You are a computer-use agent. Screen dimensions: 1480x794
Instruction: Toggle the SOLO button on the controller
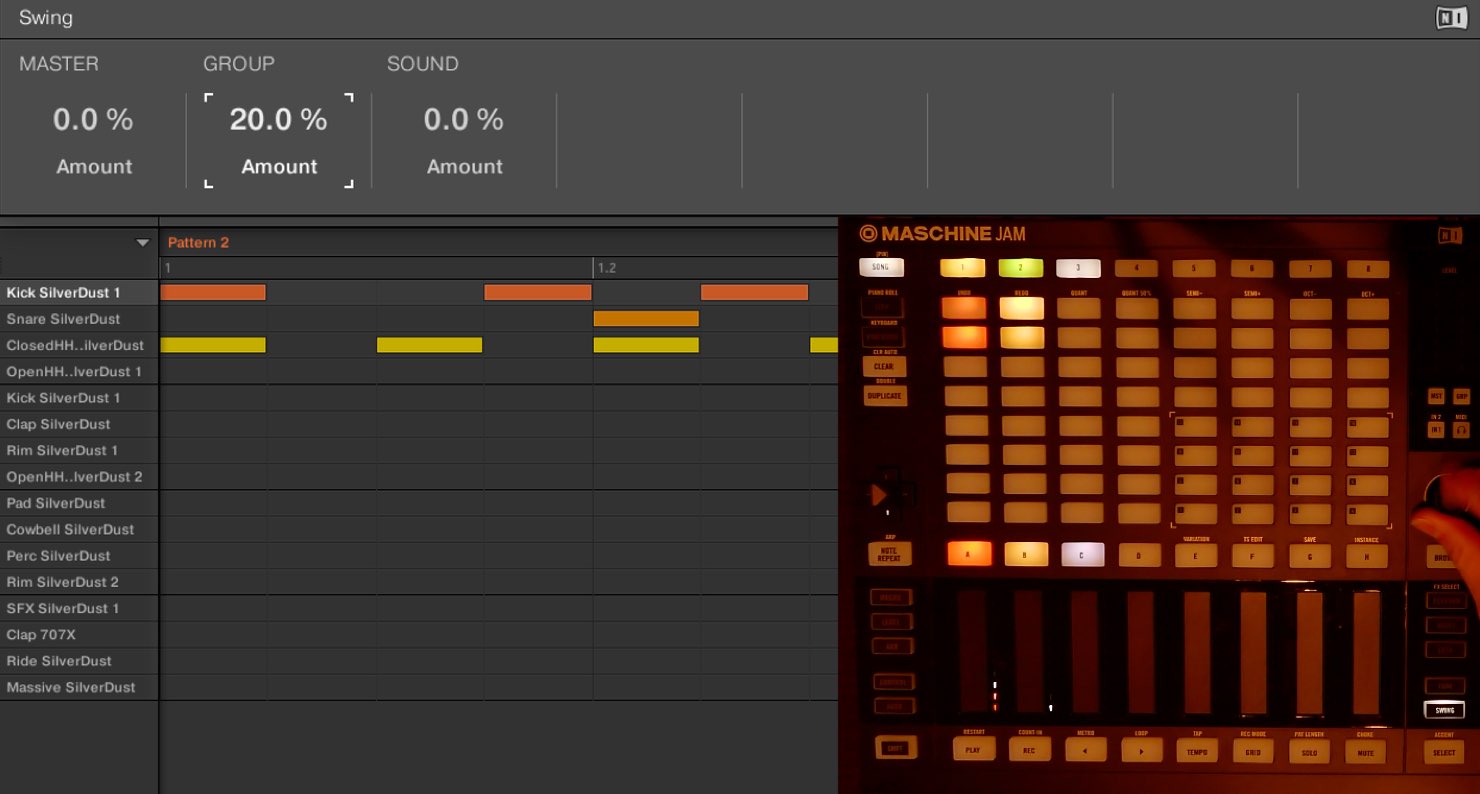[x=1308, y=751]
